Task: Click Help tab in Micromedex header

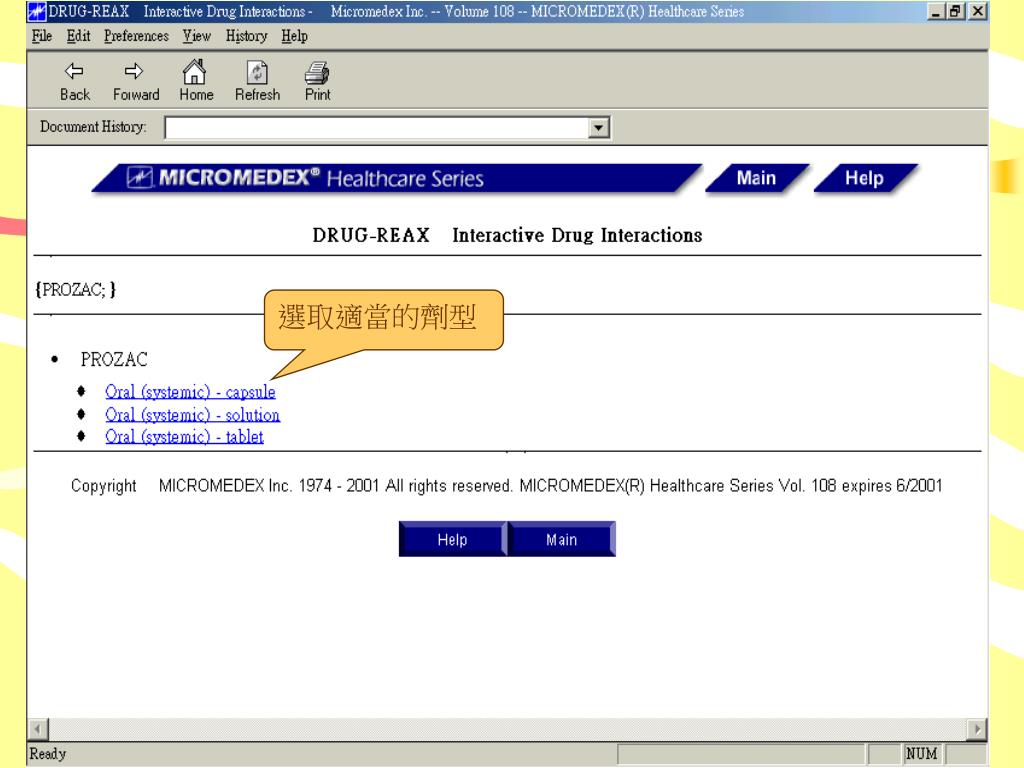Action: (x=865, y=178)
